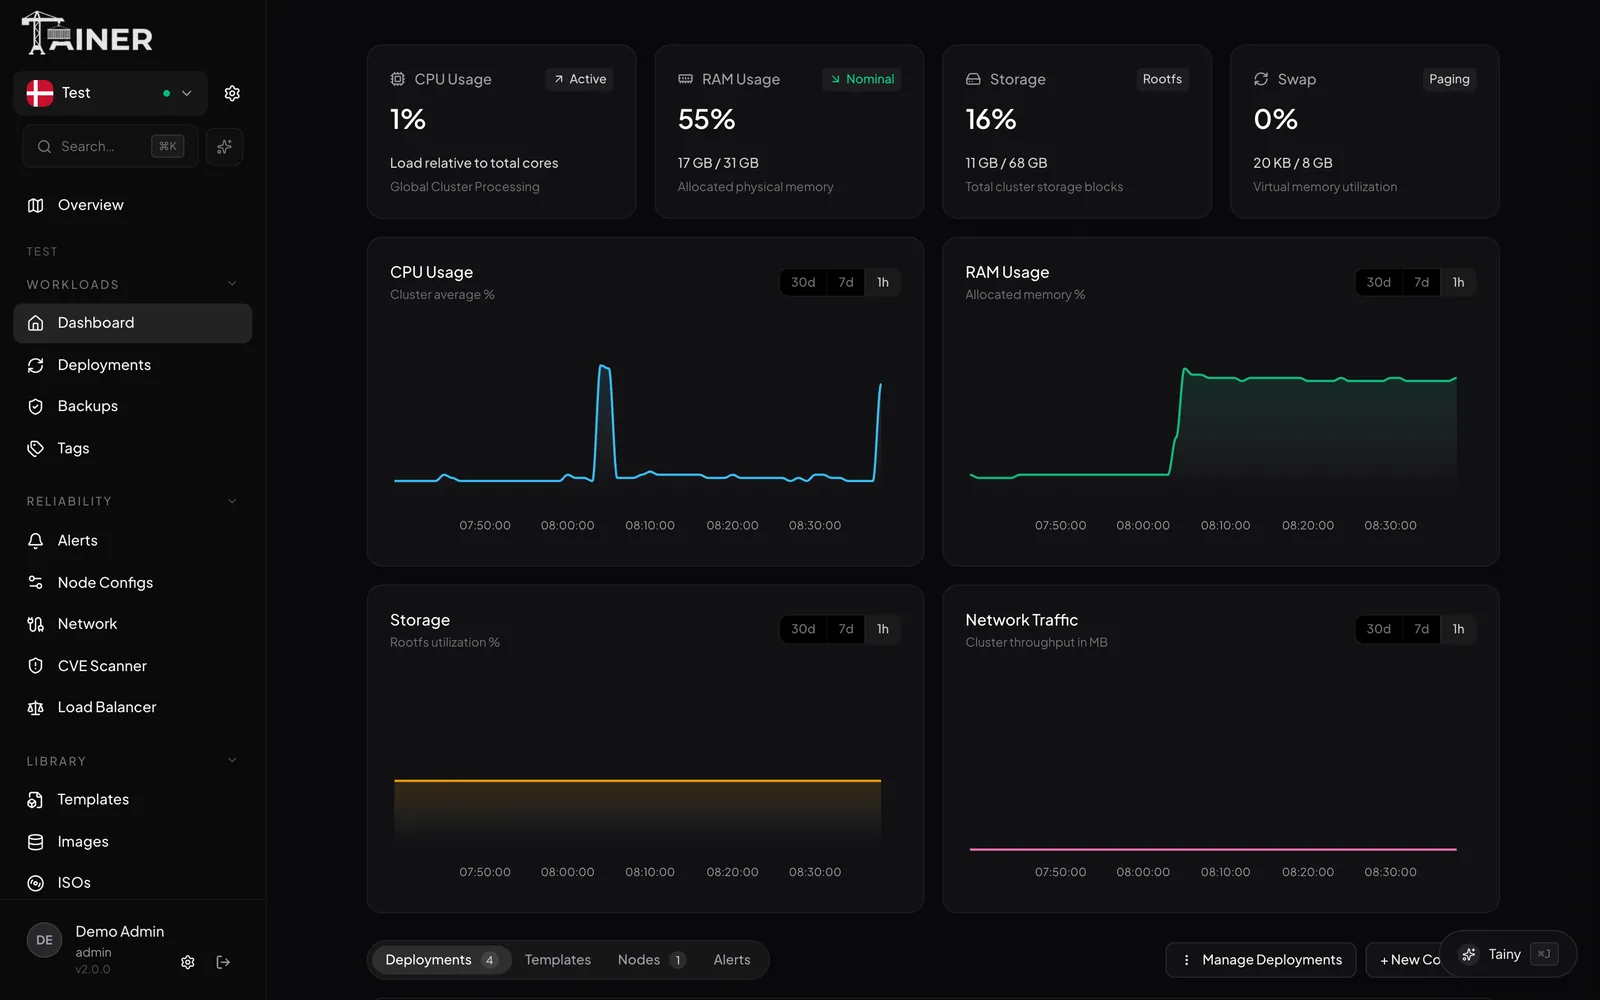Click the Templates icon in Library
Image resolution: width=1600 pixels, height=1000 pixels.
point(36,800)
